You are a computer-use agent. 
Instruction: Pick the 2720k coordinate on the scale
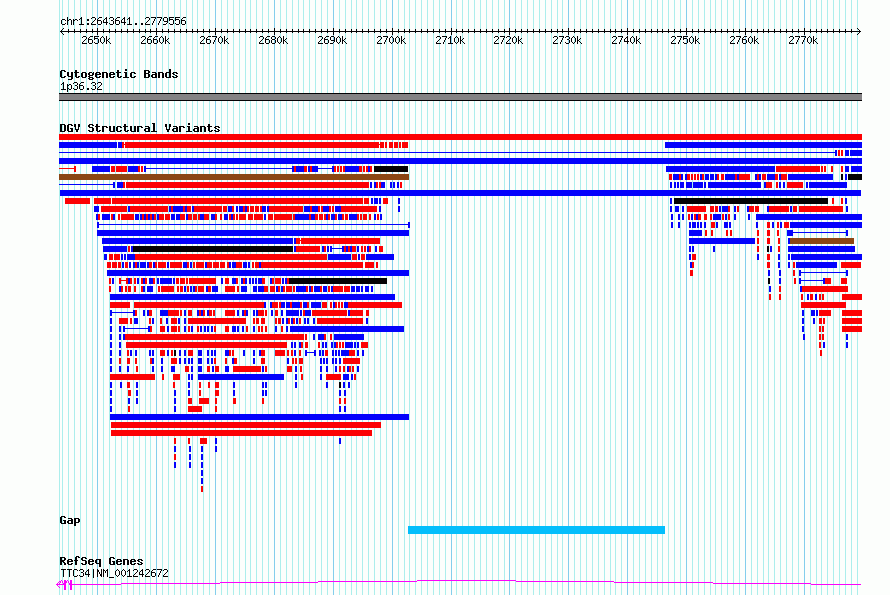[508, 41]
